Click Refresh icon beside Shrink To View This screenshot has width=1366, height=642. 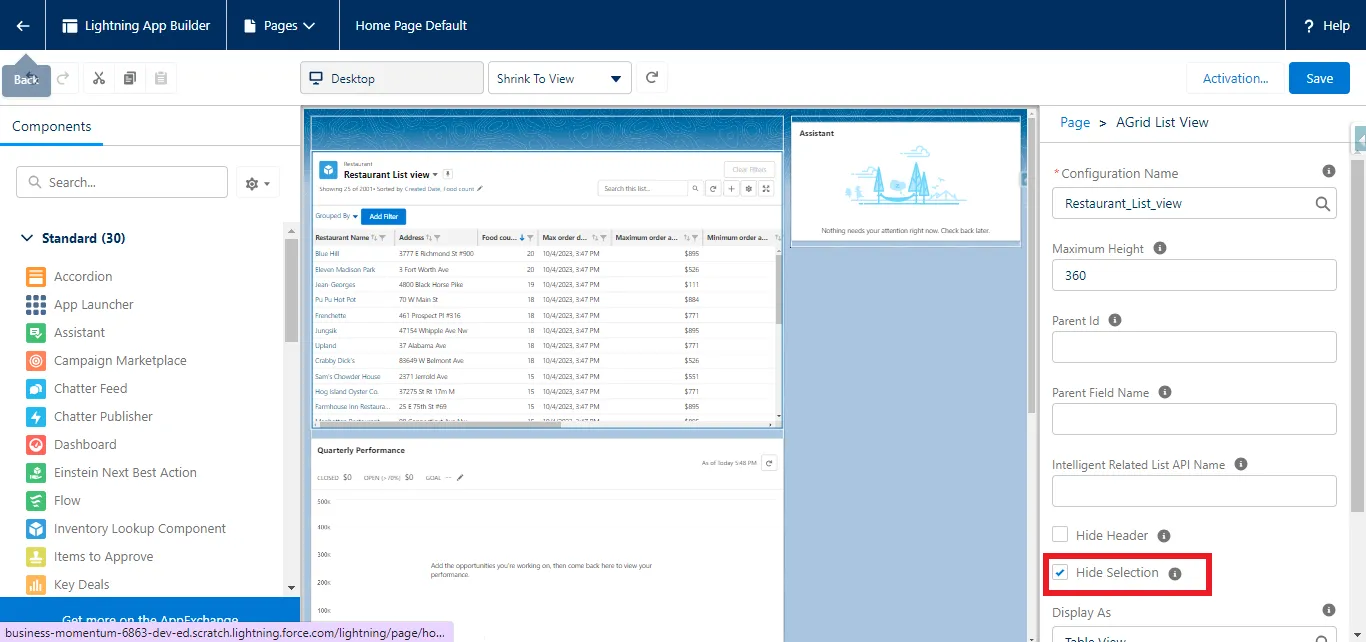(x=652, y=78)
